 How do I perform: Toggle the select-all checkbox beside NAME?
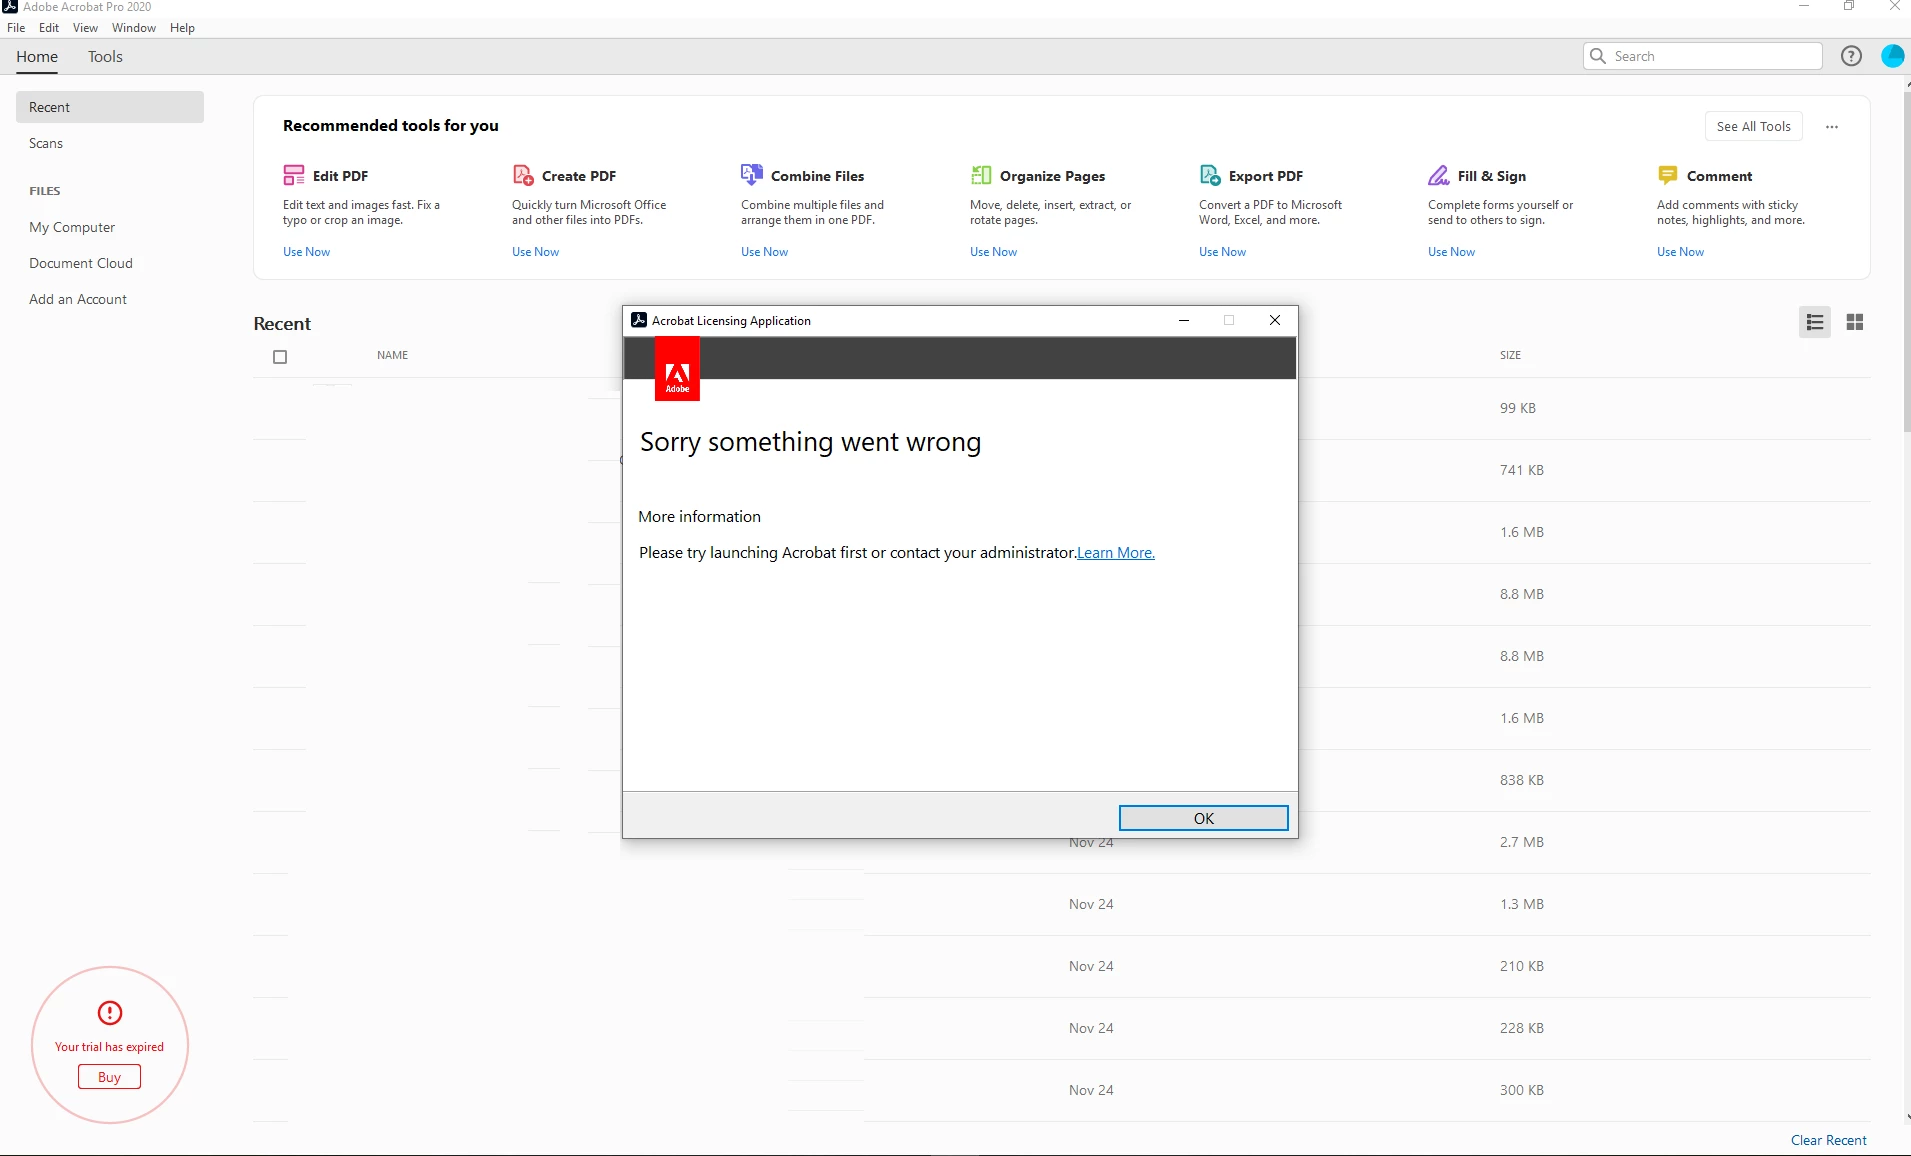(x=280, y=357)
